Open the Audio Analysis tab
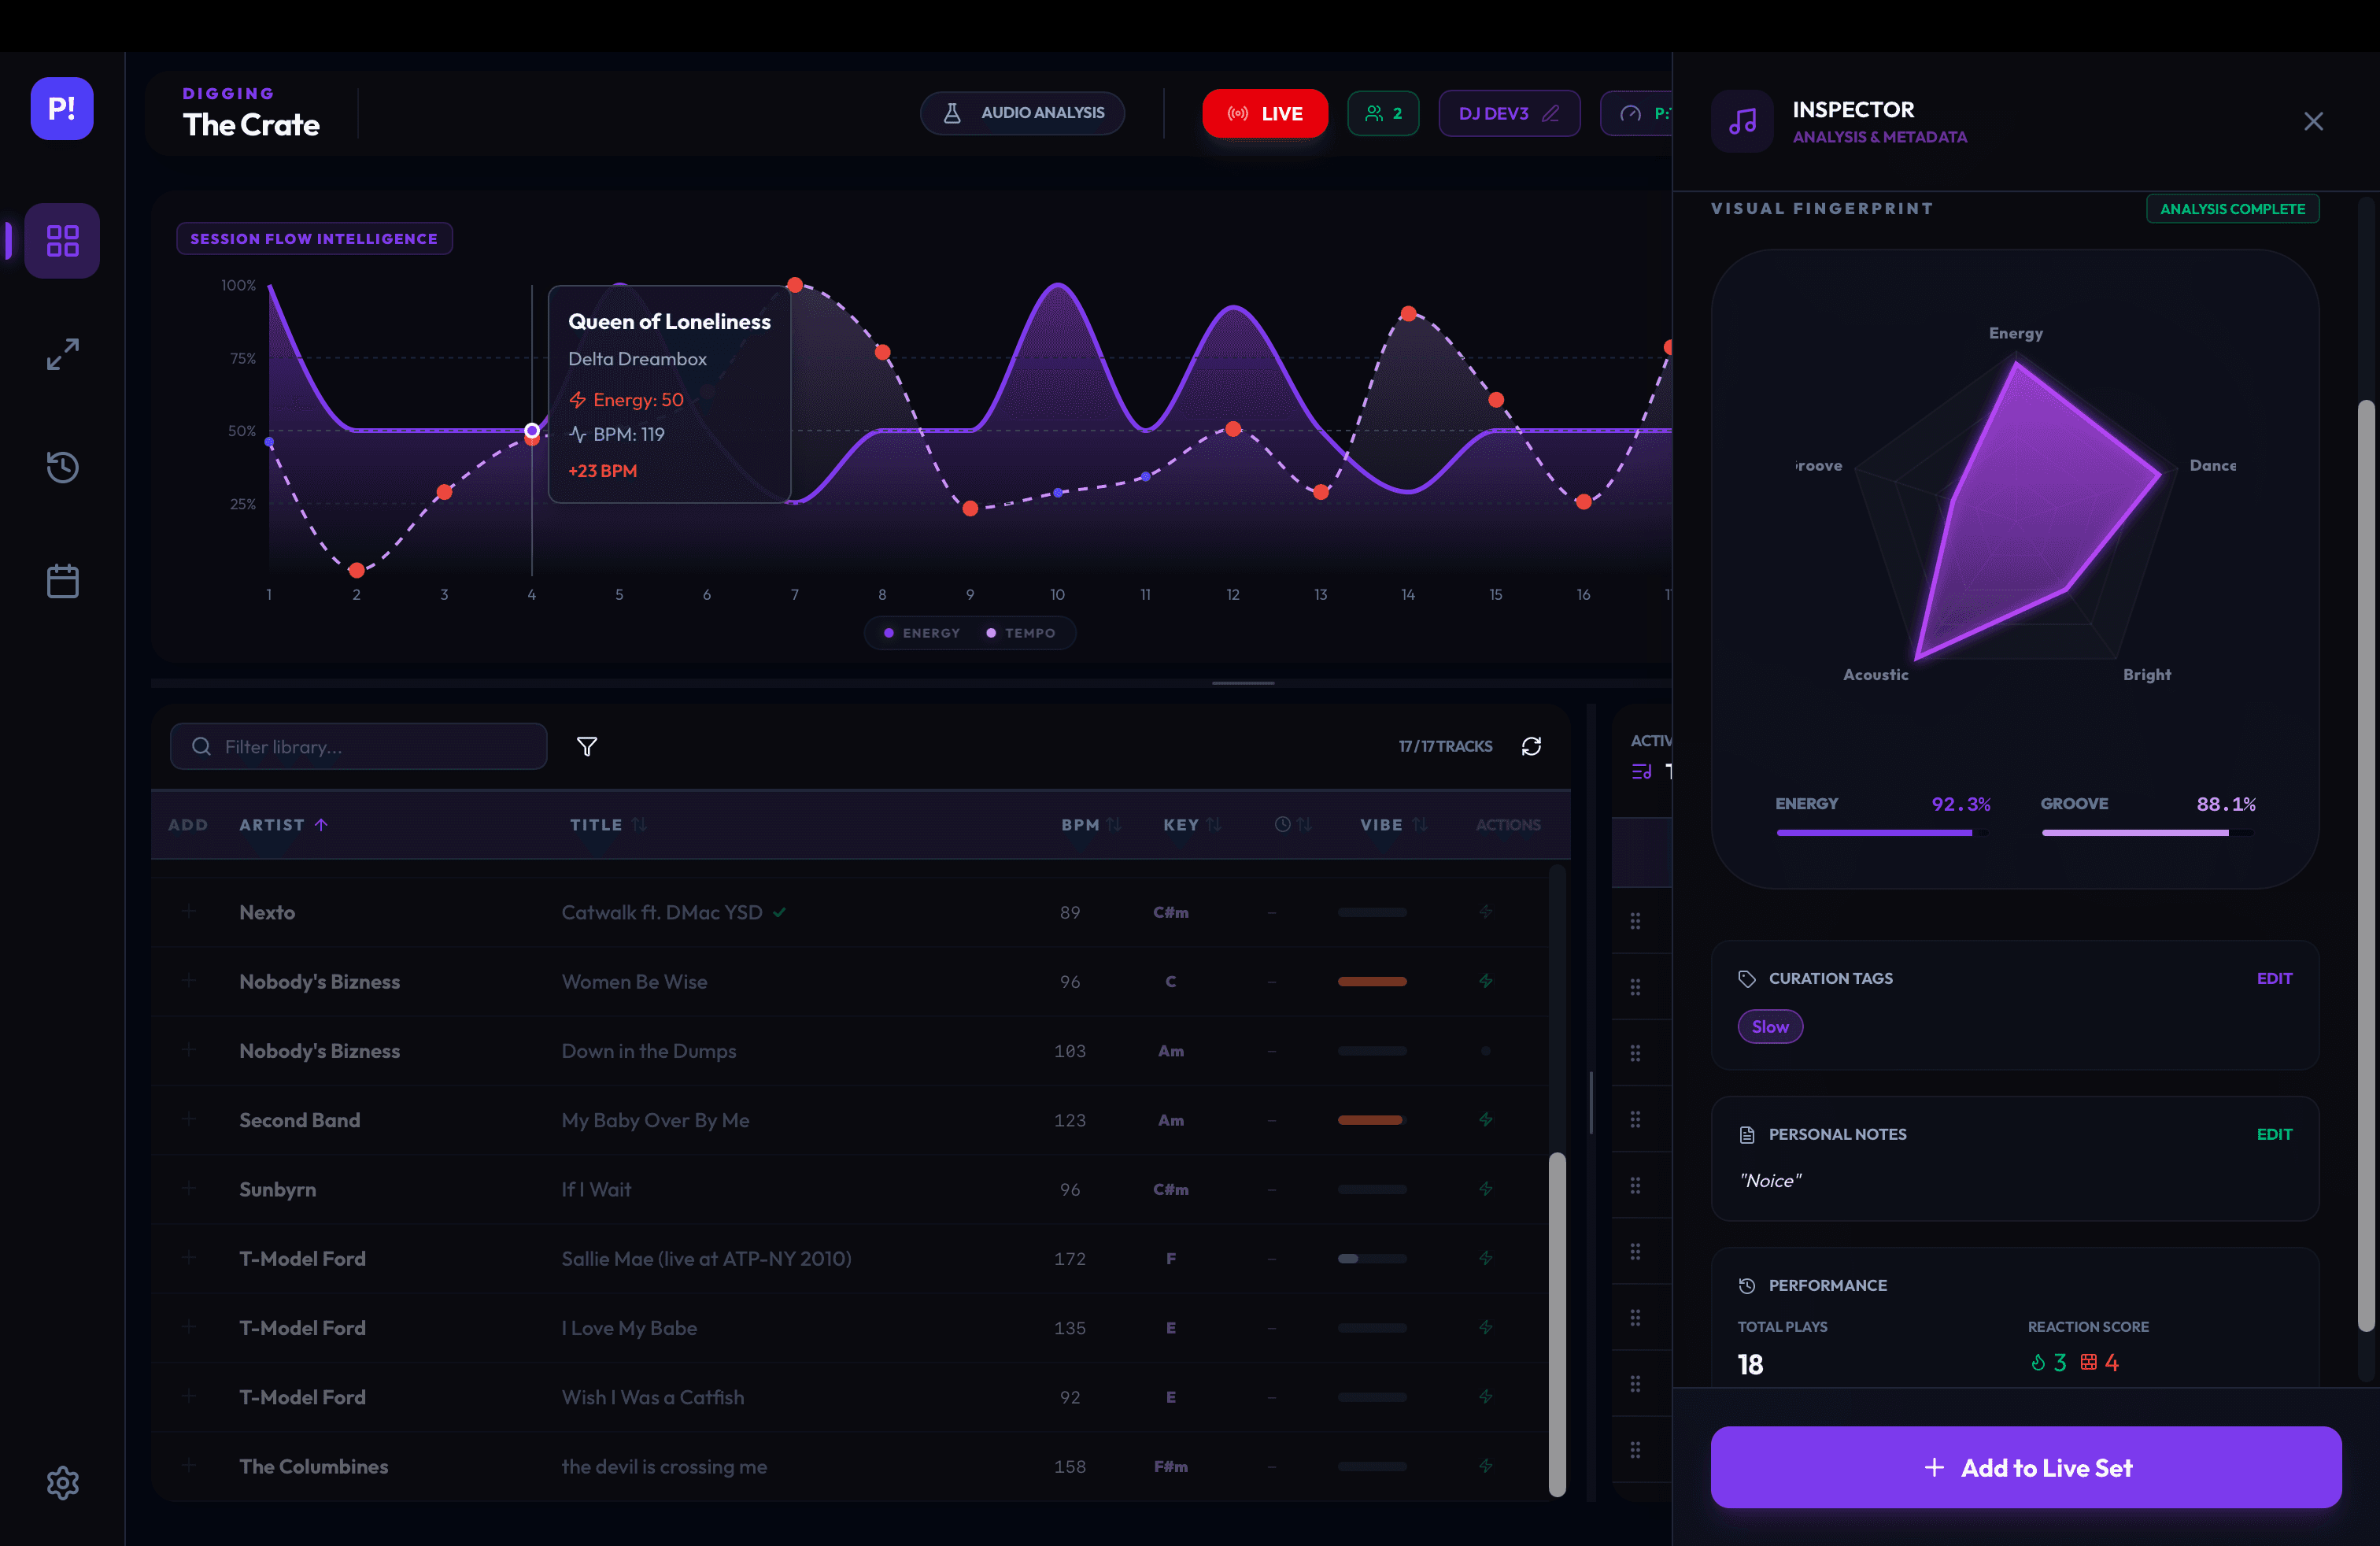The image size is (2380, 1546). click(1022, 113)
